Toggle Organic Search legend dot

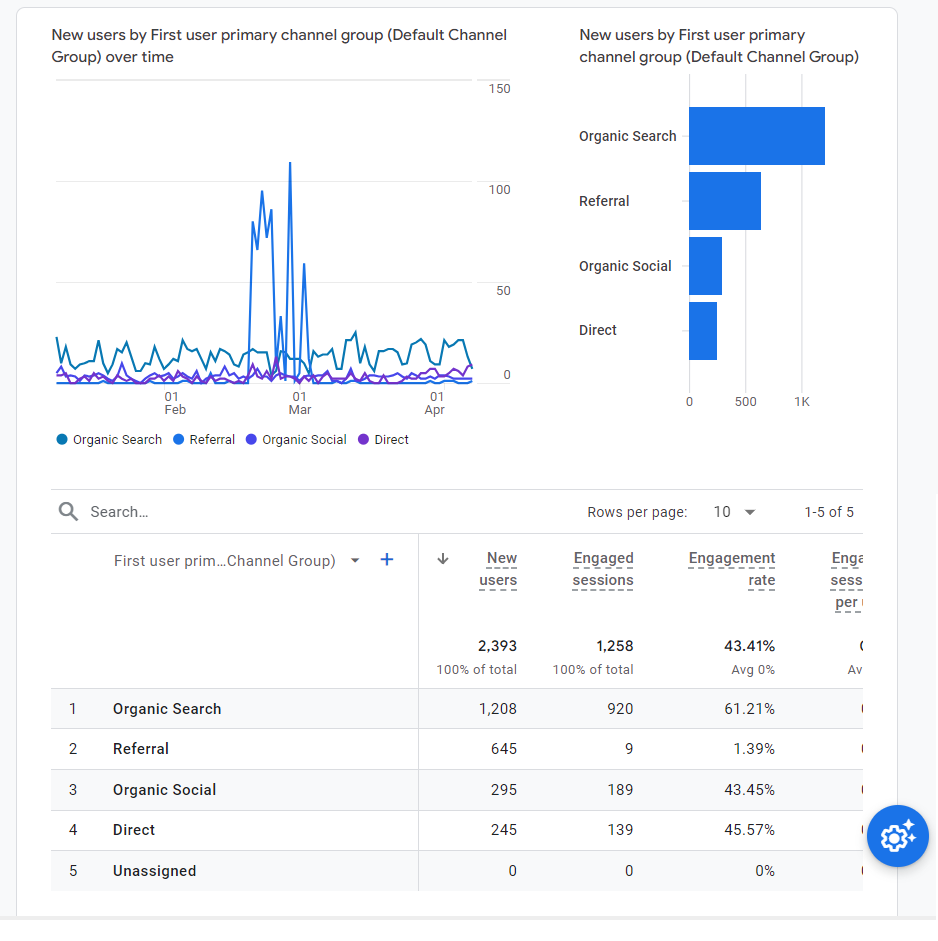[62, 439]
